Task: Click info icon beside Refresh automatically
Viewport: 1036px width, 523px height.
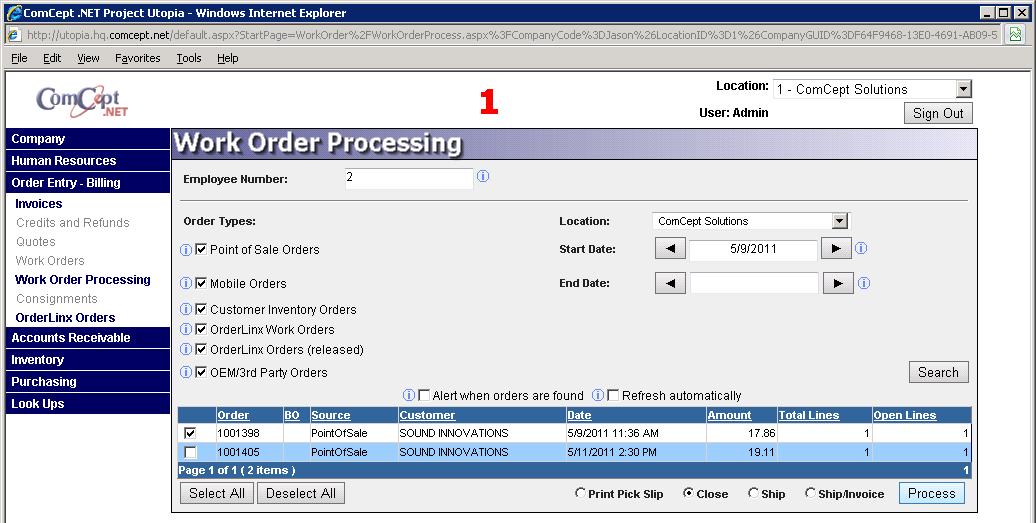Action: 598,396
